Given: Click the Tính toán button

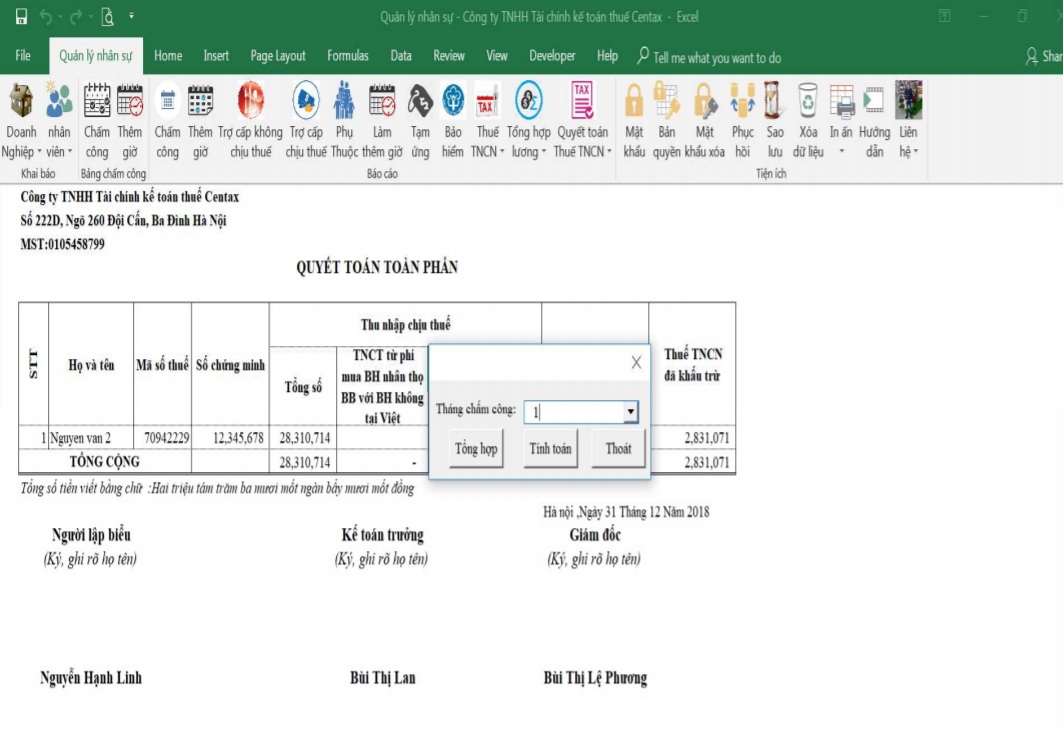Looking at the screenshot, I should [550, 449].
